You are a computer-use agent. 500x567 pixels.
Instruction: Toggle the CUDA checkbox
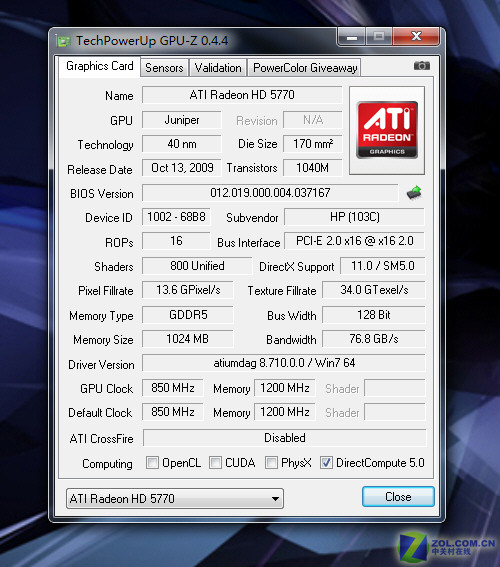[215, 462]
